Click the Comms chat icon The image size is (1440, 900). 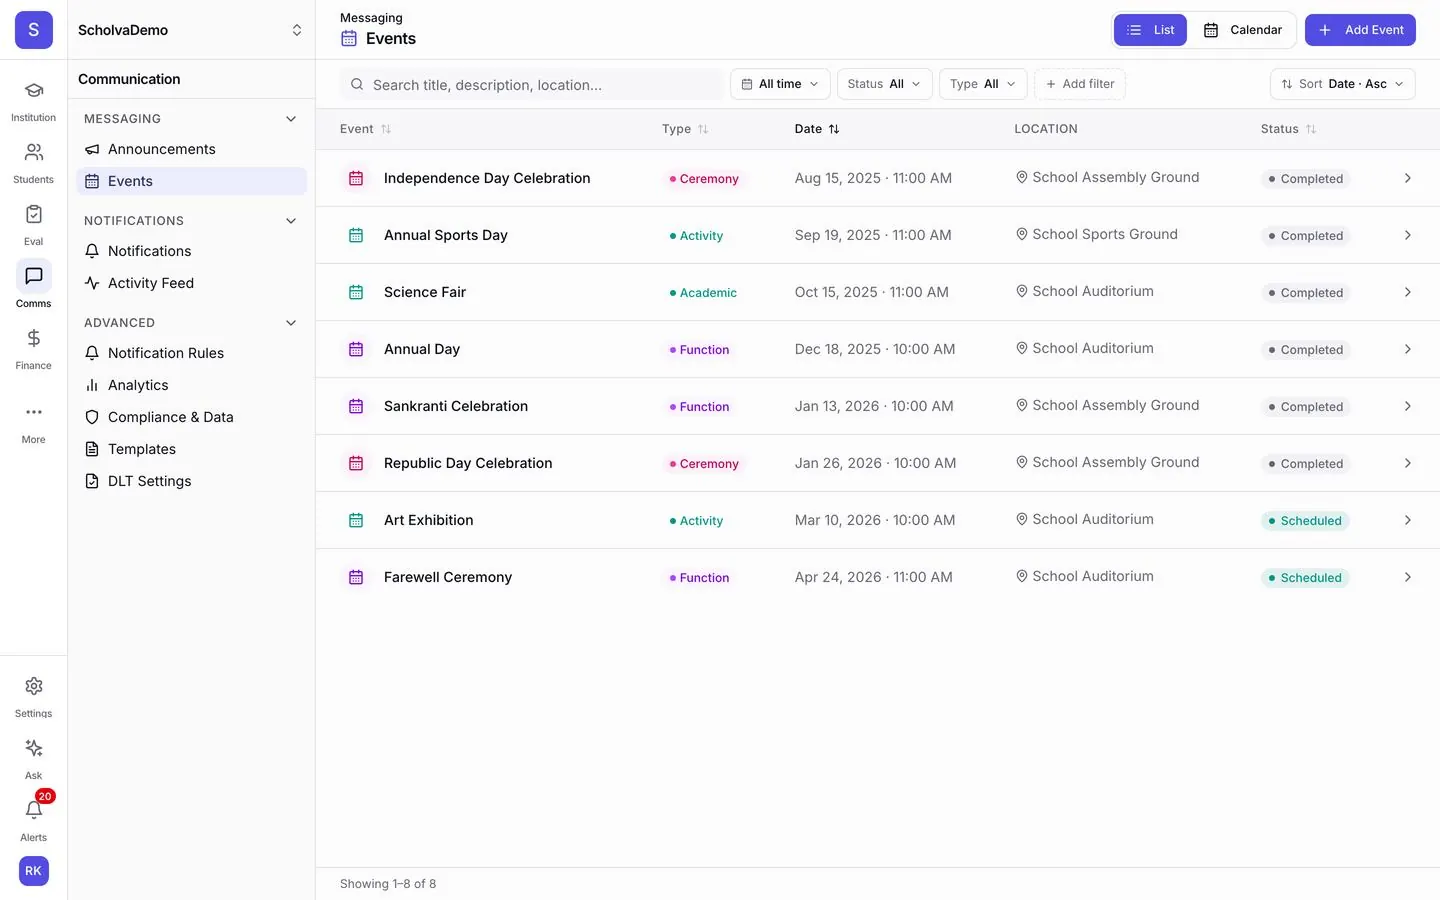point(33,276)
